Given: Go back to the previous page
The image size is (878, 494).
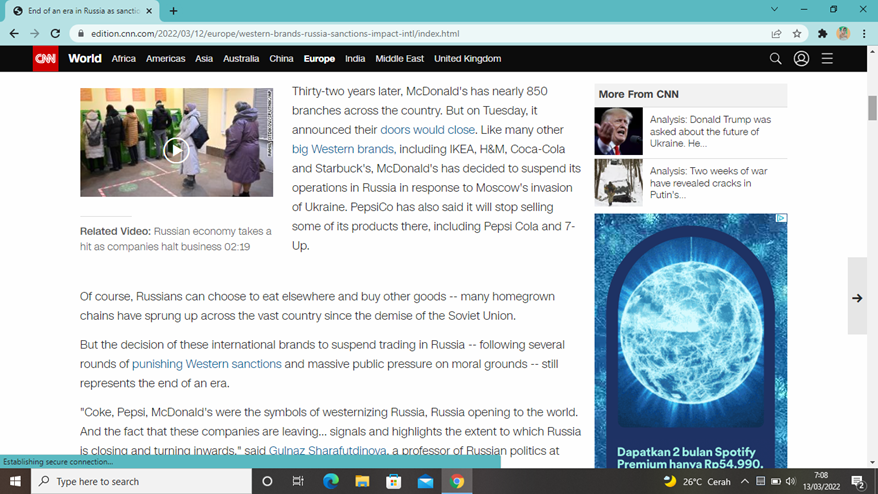Looking at the screenshot, I should [14, 34].
